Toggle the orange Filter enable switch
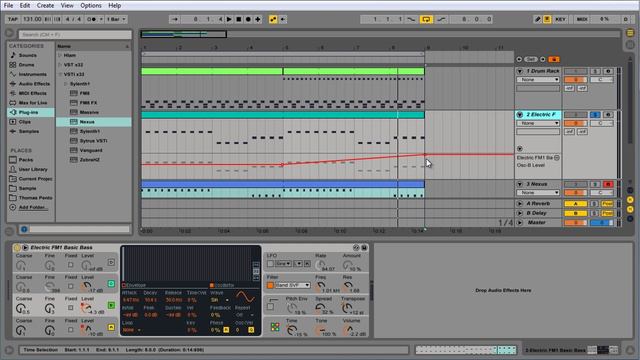This screenshot has height=360, width=640. click(x=270, y=285)
